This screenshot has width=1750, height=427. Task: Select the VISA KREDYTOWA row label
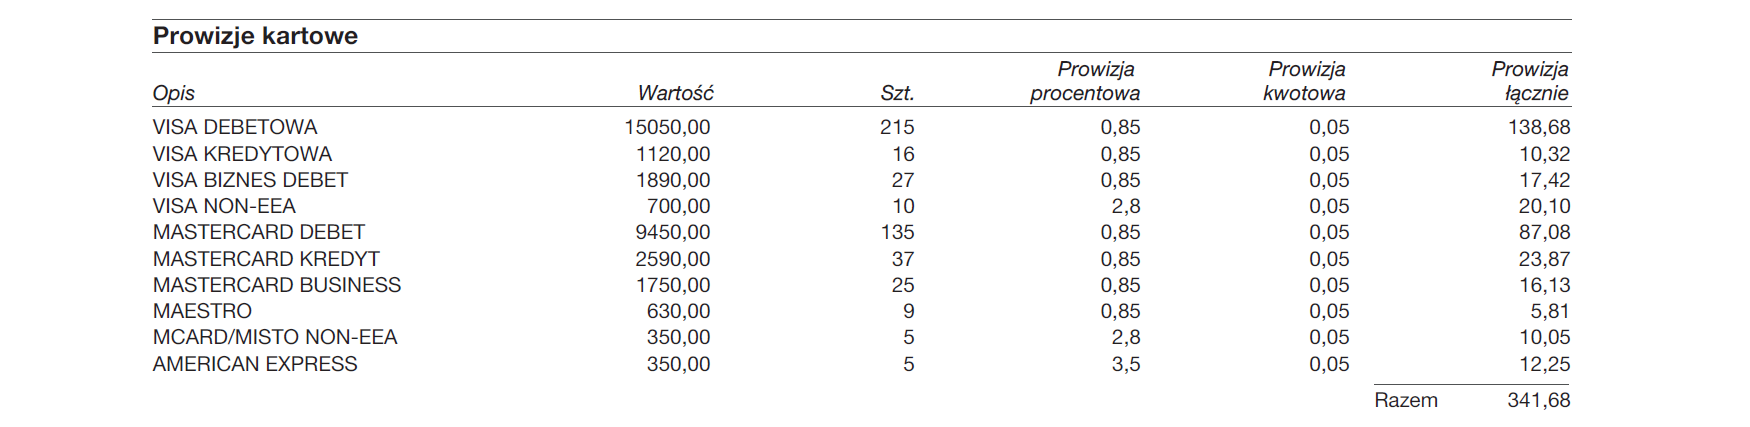point(242,154)
